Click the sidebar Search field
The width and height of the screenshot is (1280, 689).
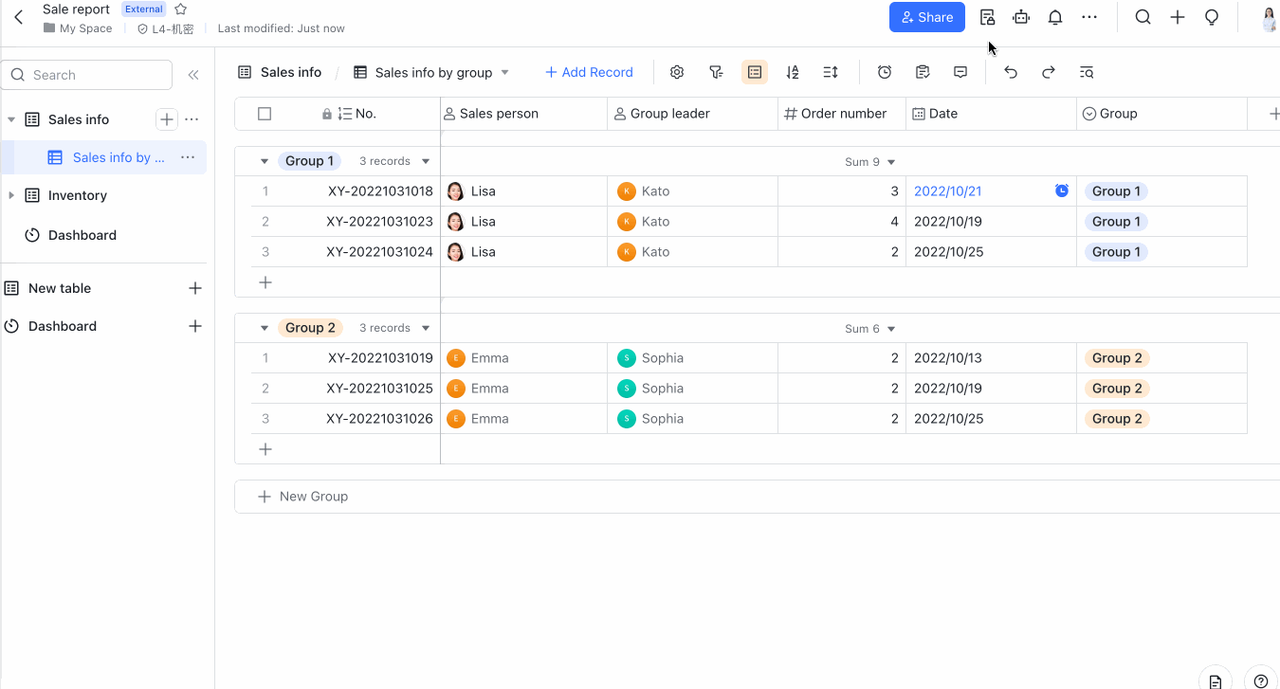click(87, 75)
